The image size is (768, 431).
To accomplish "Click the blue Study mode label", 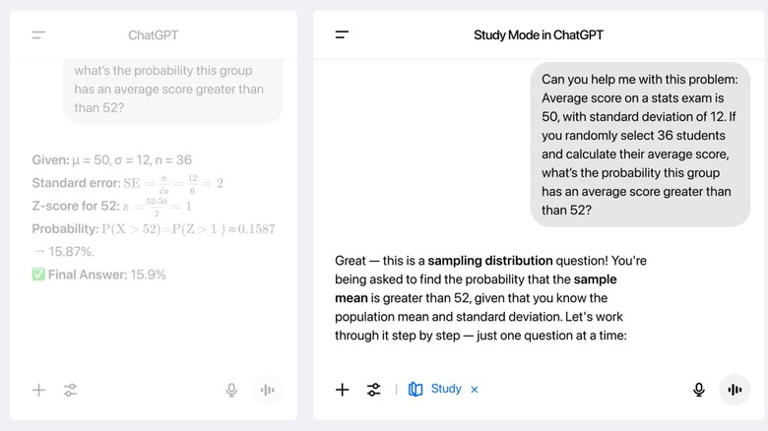I will coord(446,389).
